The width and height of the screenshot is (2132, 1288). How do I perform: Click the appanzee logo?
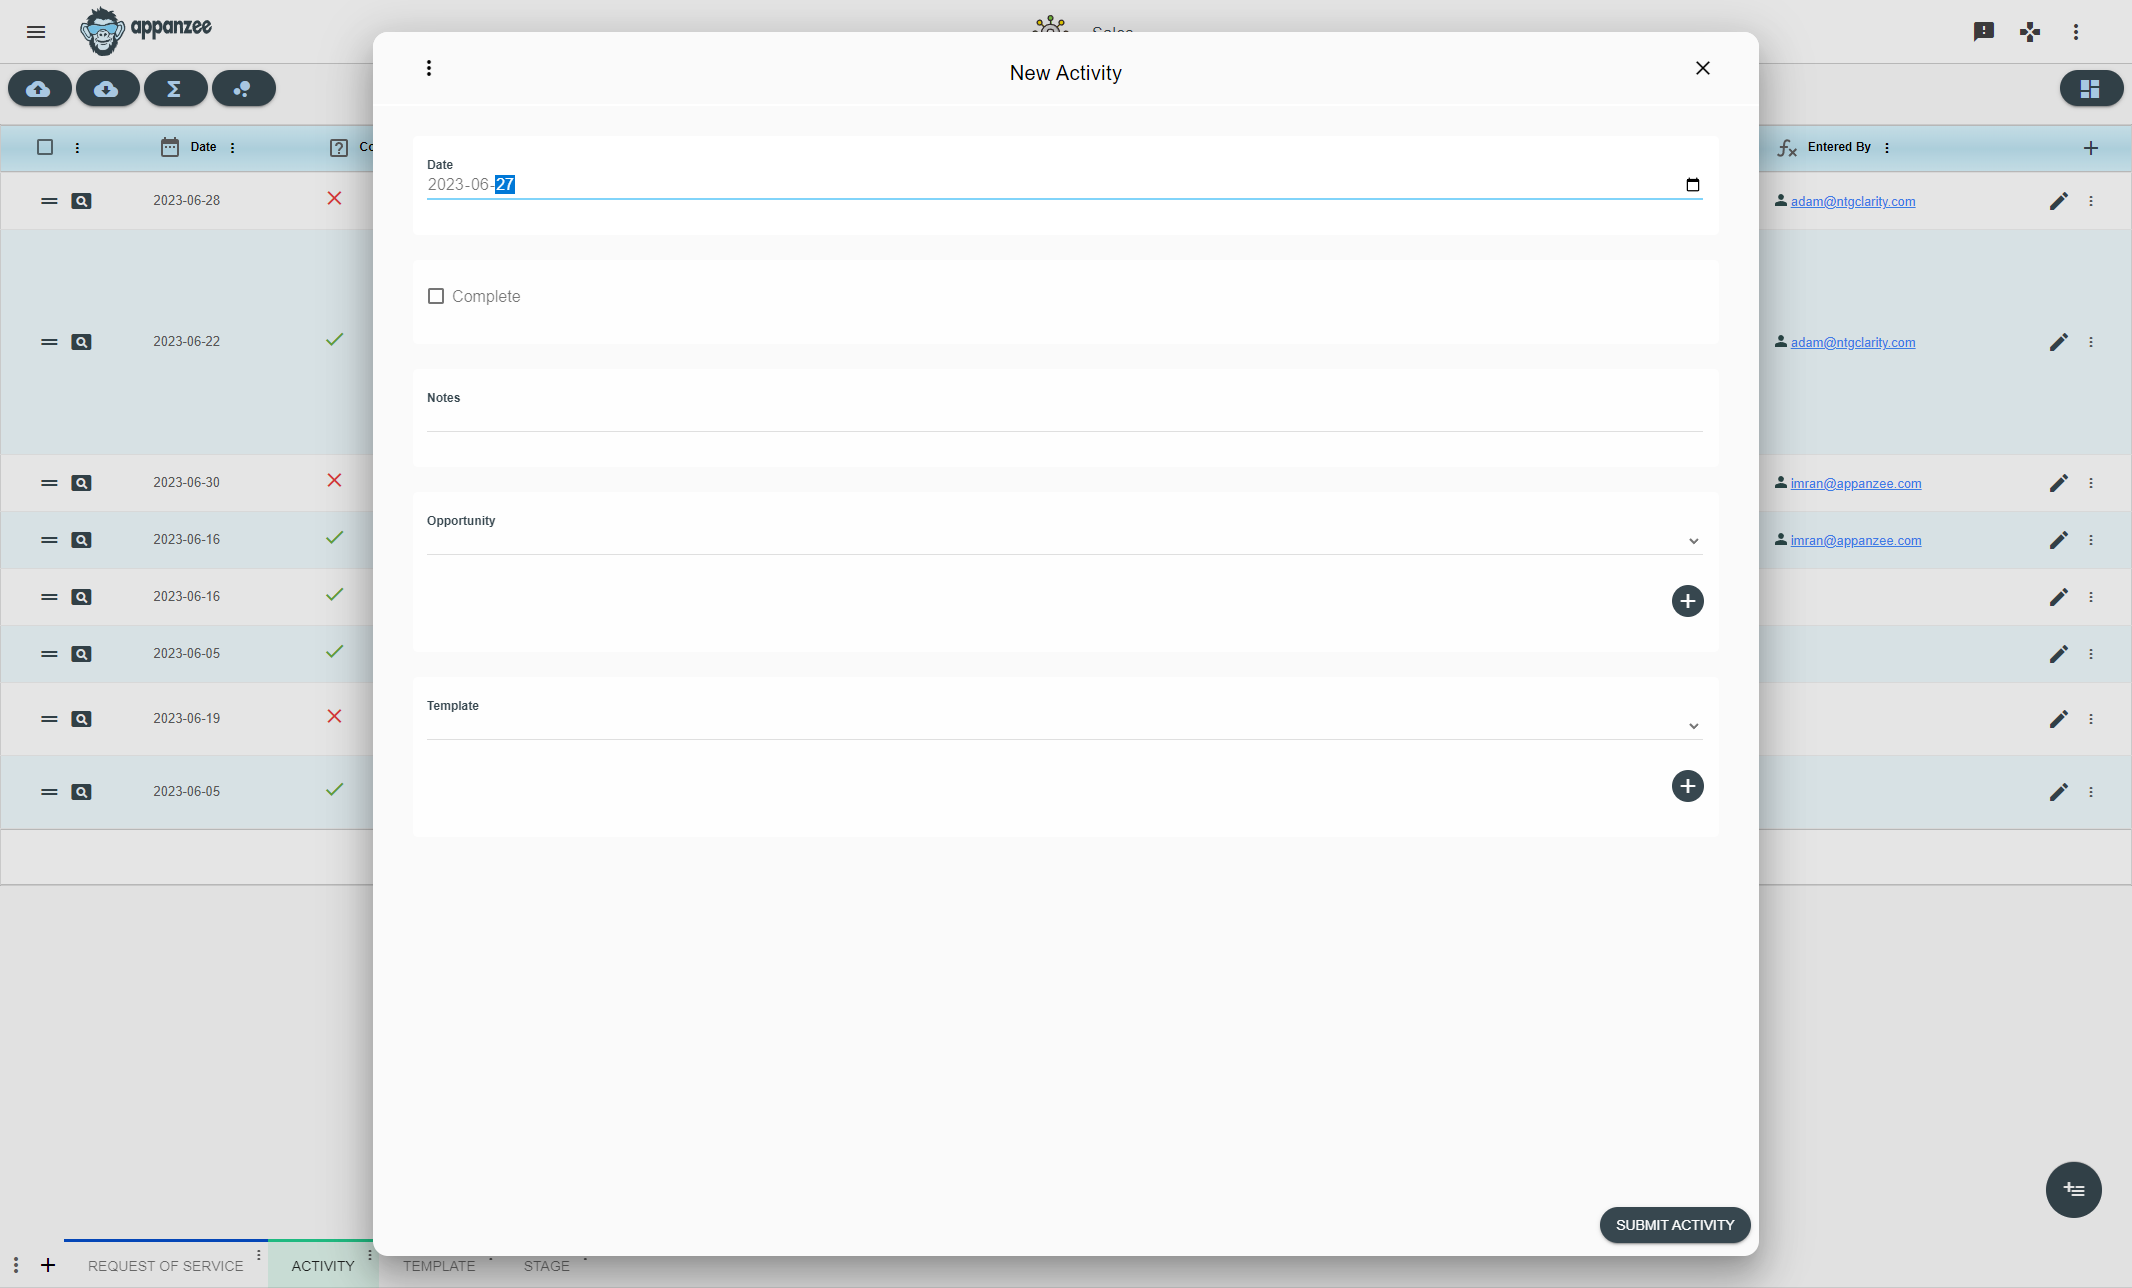[146, 31]
